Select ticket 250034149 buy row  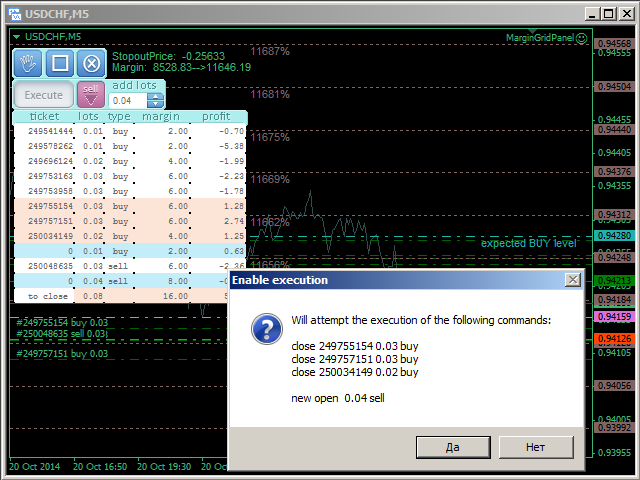(50, 236)
